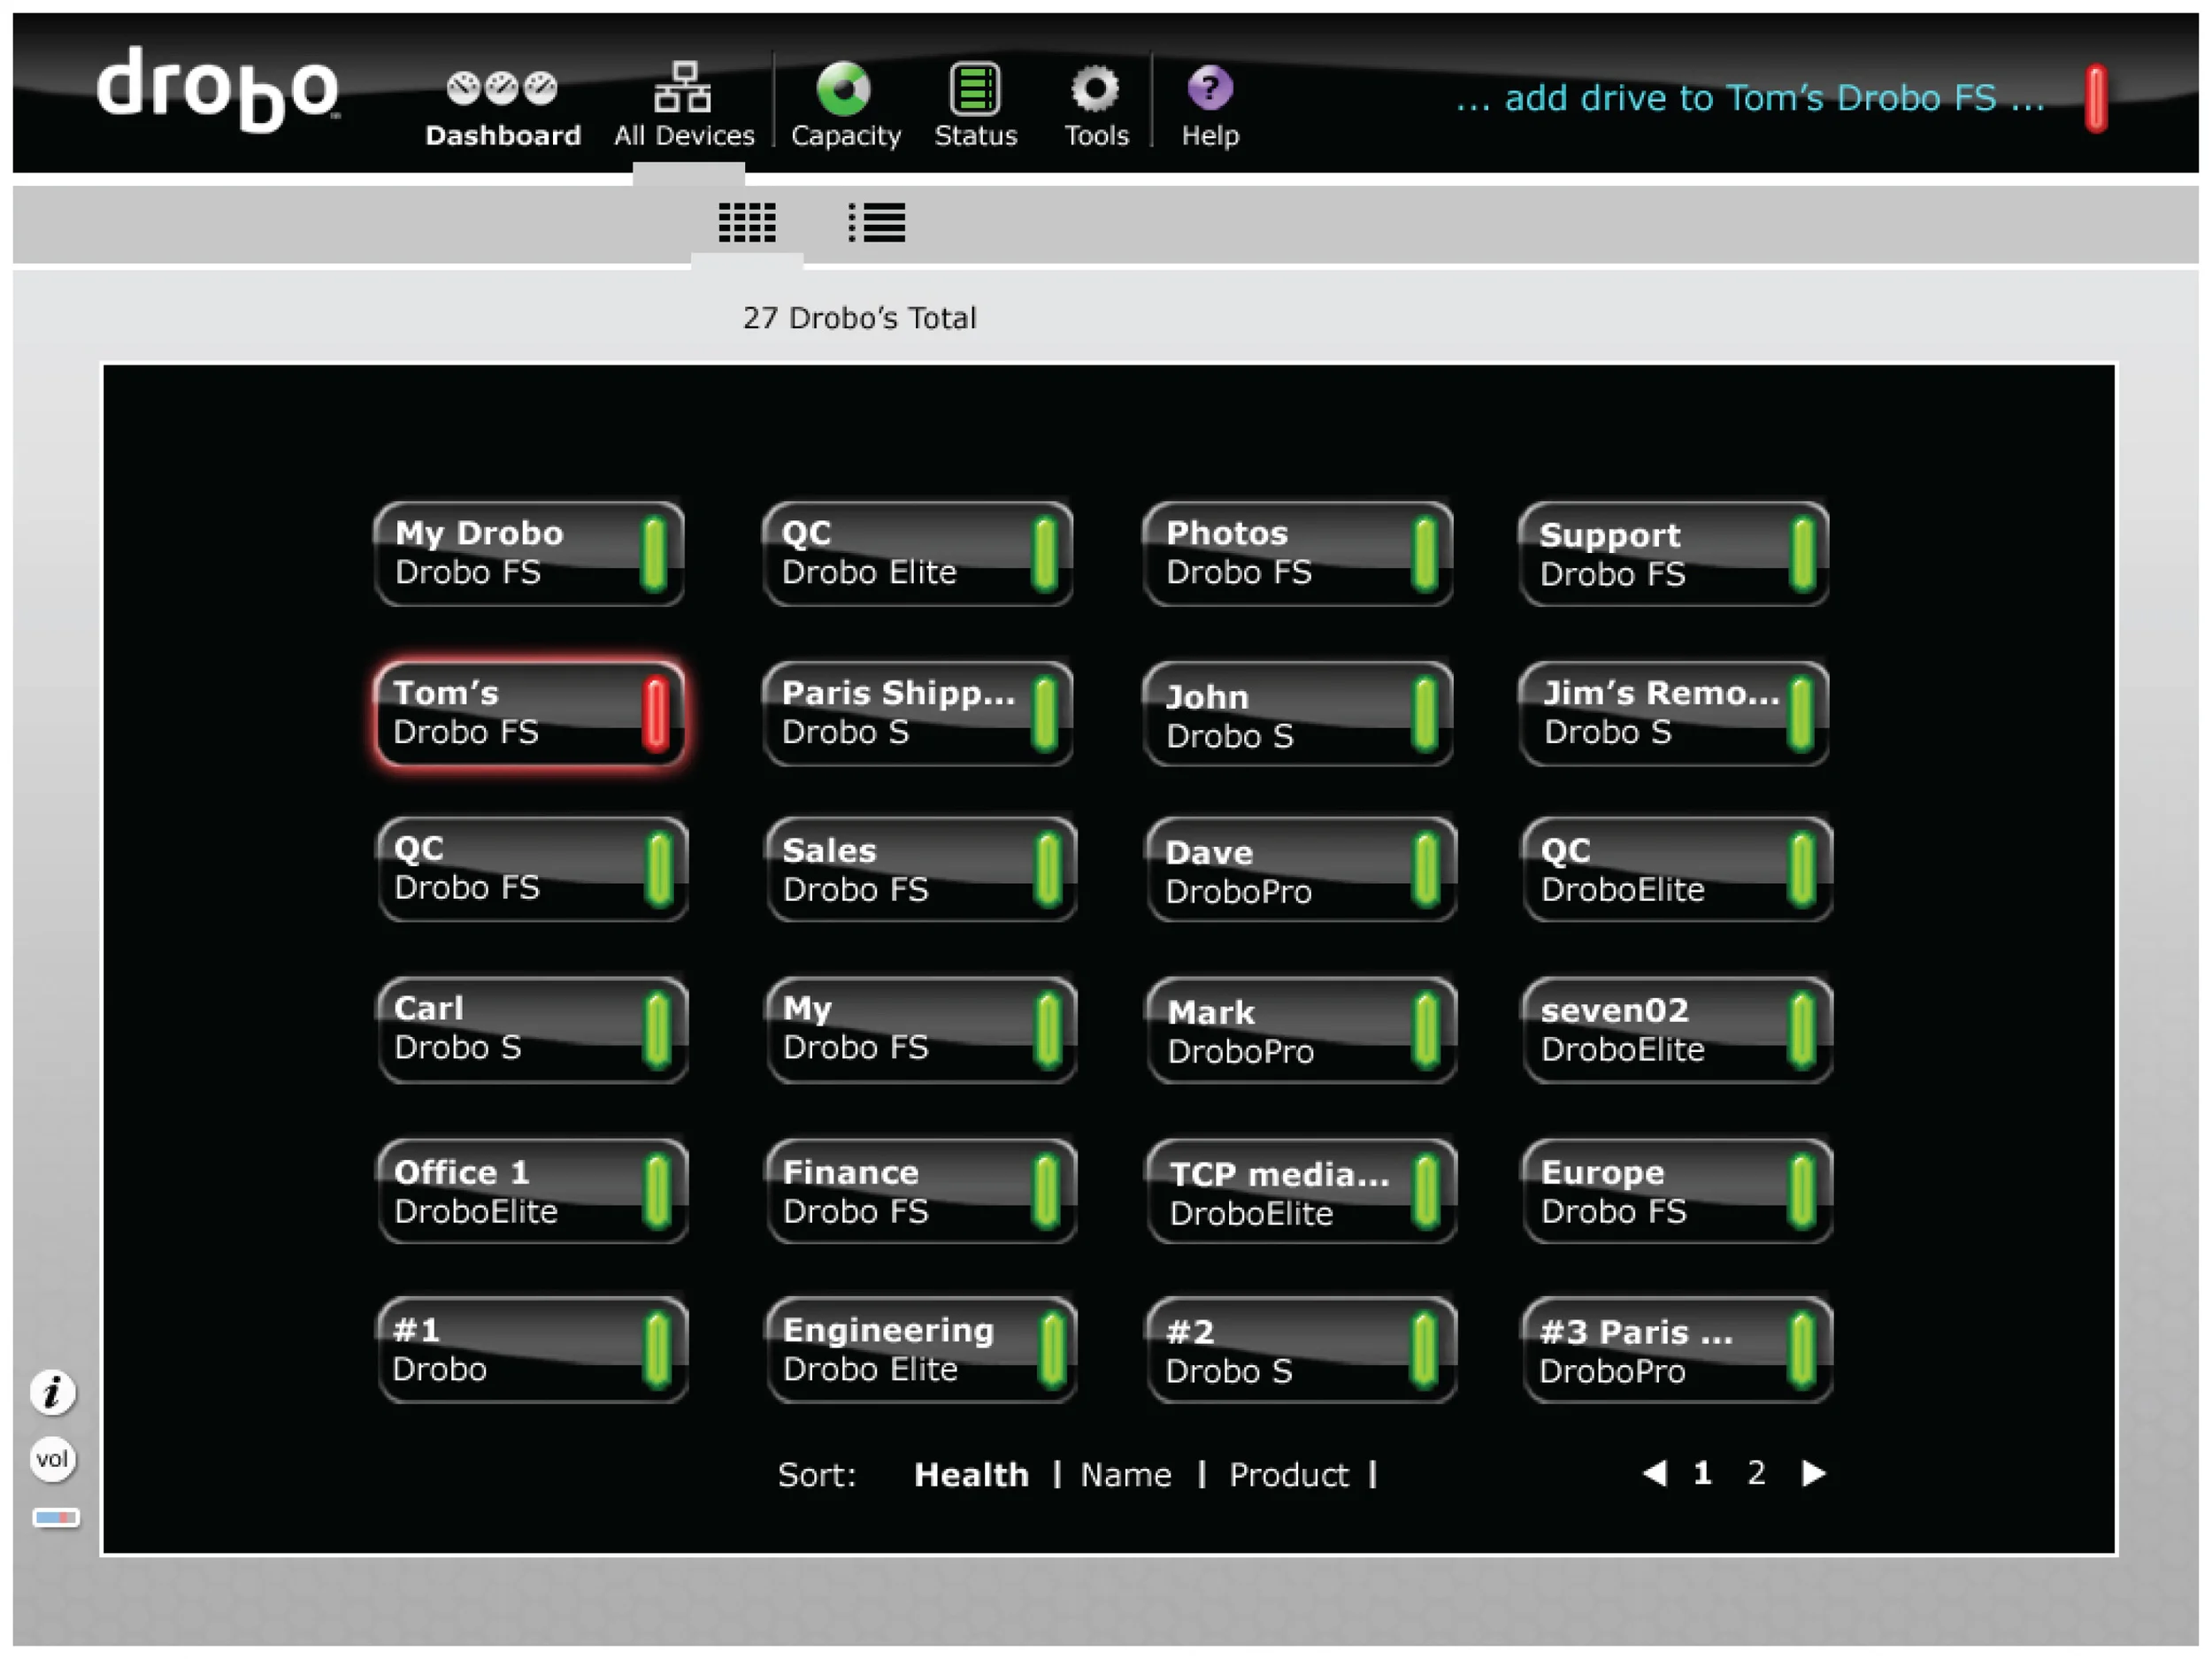Open seven02 DroboElite tile

click(x=1677, y=1030)
